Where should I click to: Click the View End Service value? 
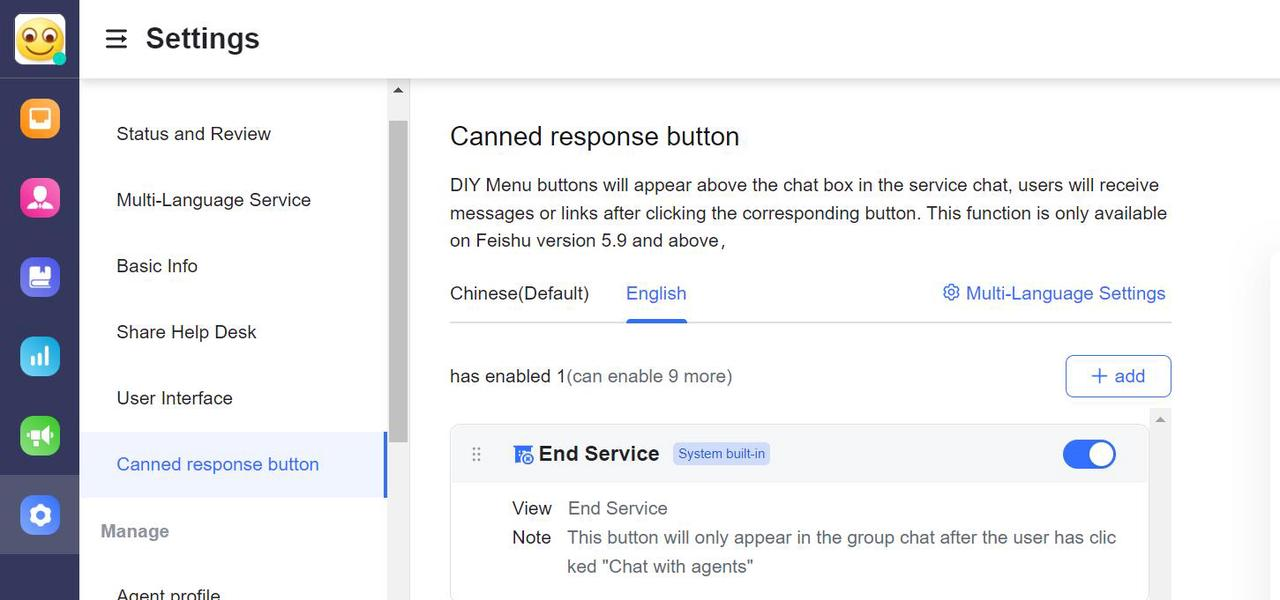coord(617,508)
